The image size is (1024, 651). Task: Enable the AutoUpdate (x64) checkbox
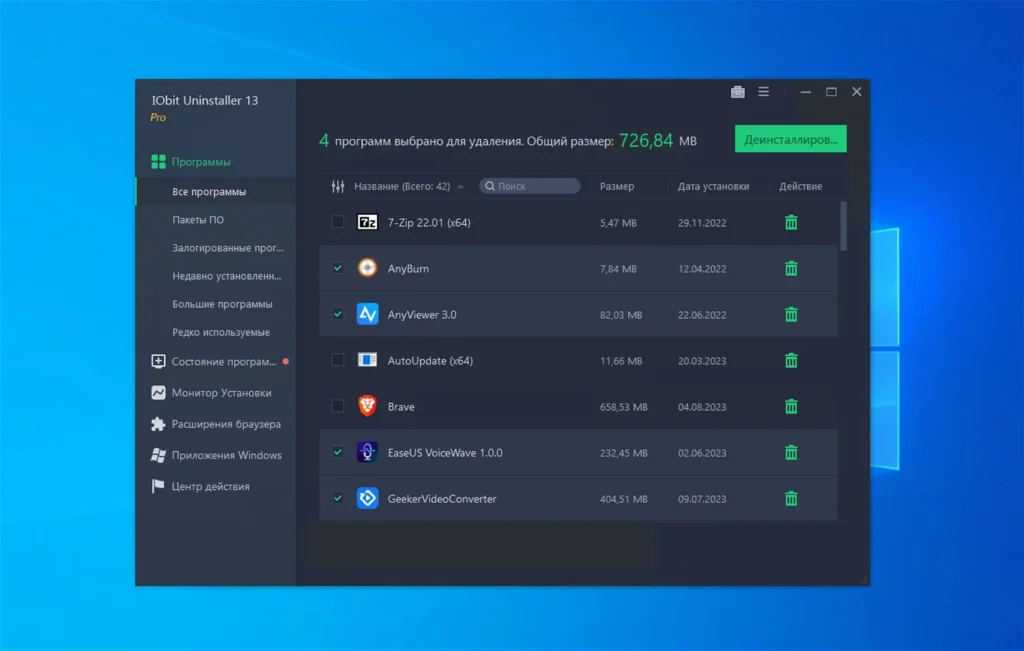338,360
